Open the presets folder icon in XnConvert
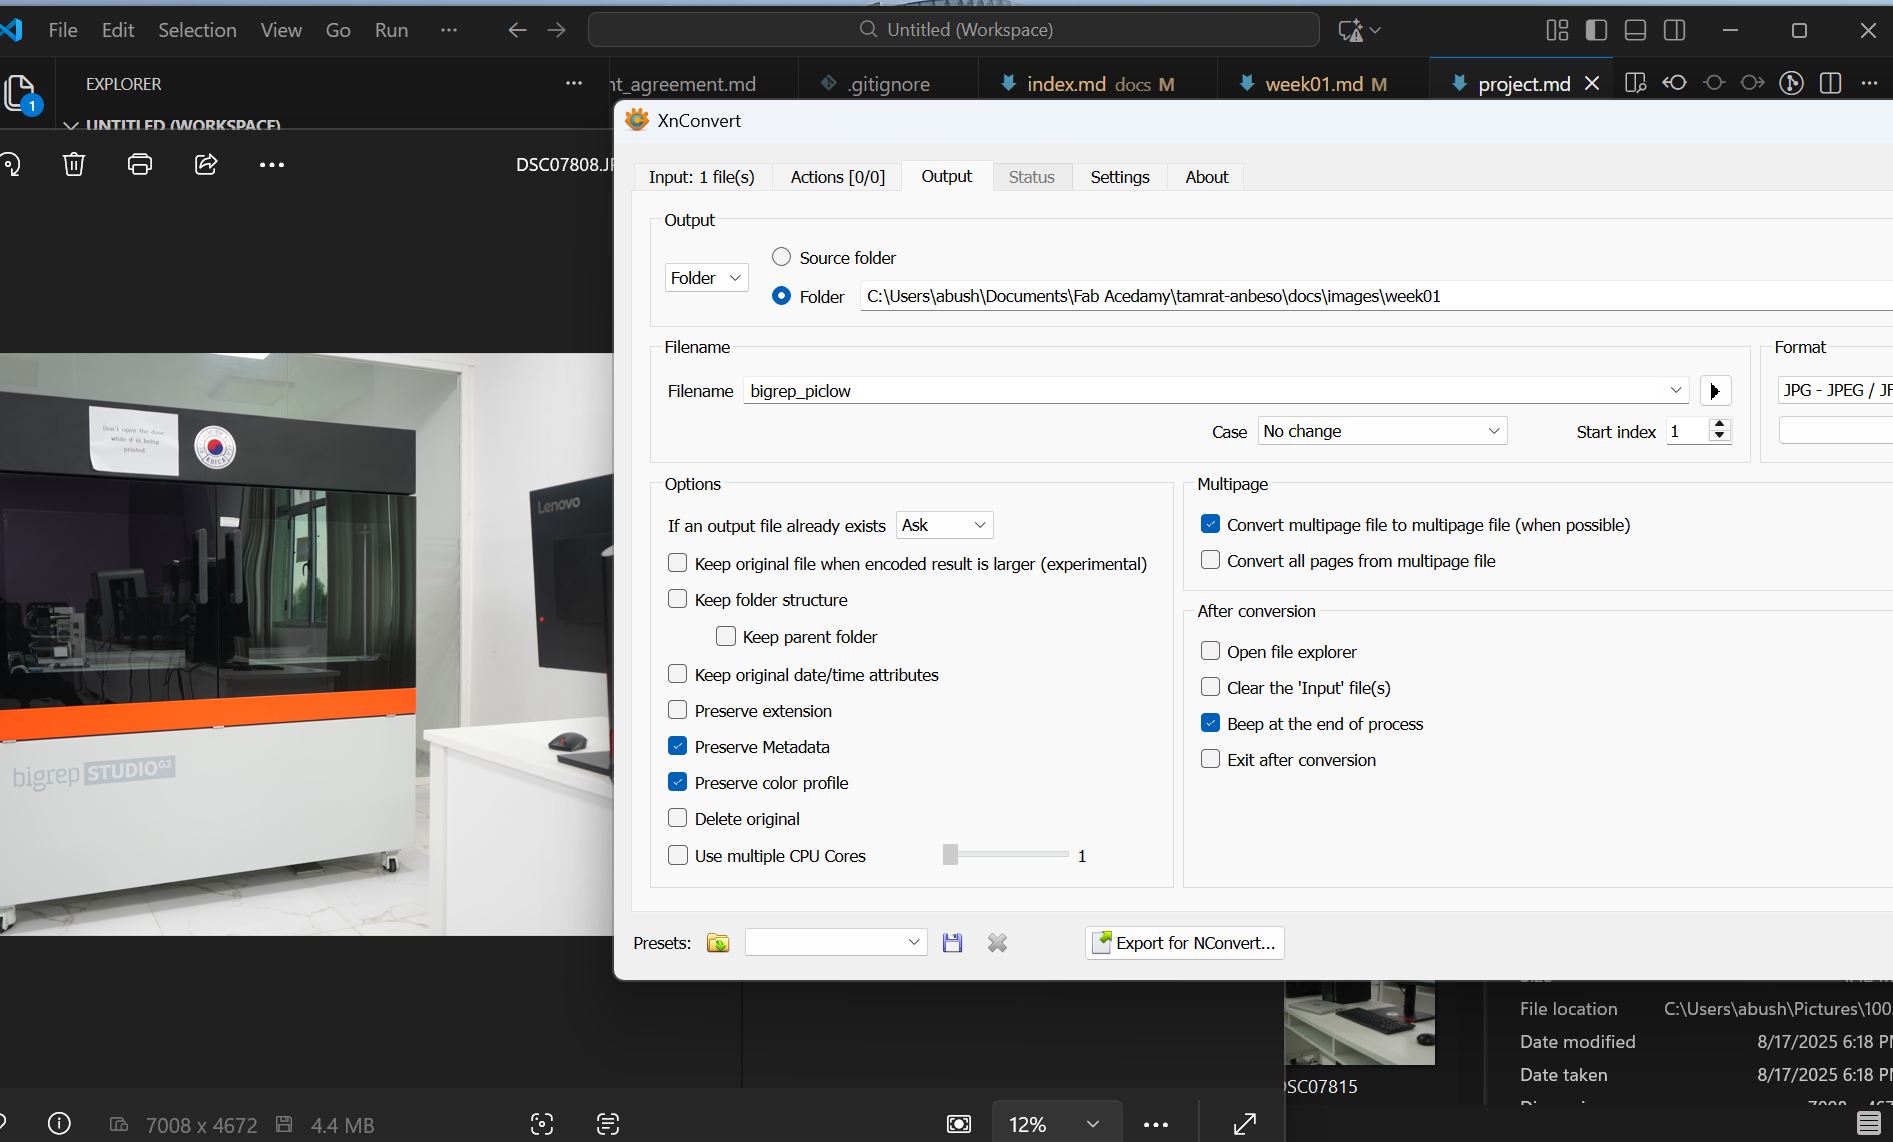This screenshot has width=1893, height=1142. (x=717, y=942)
